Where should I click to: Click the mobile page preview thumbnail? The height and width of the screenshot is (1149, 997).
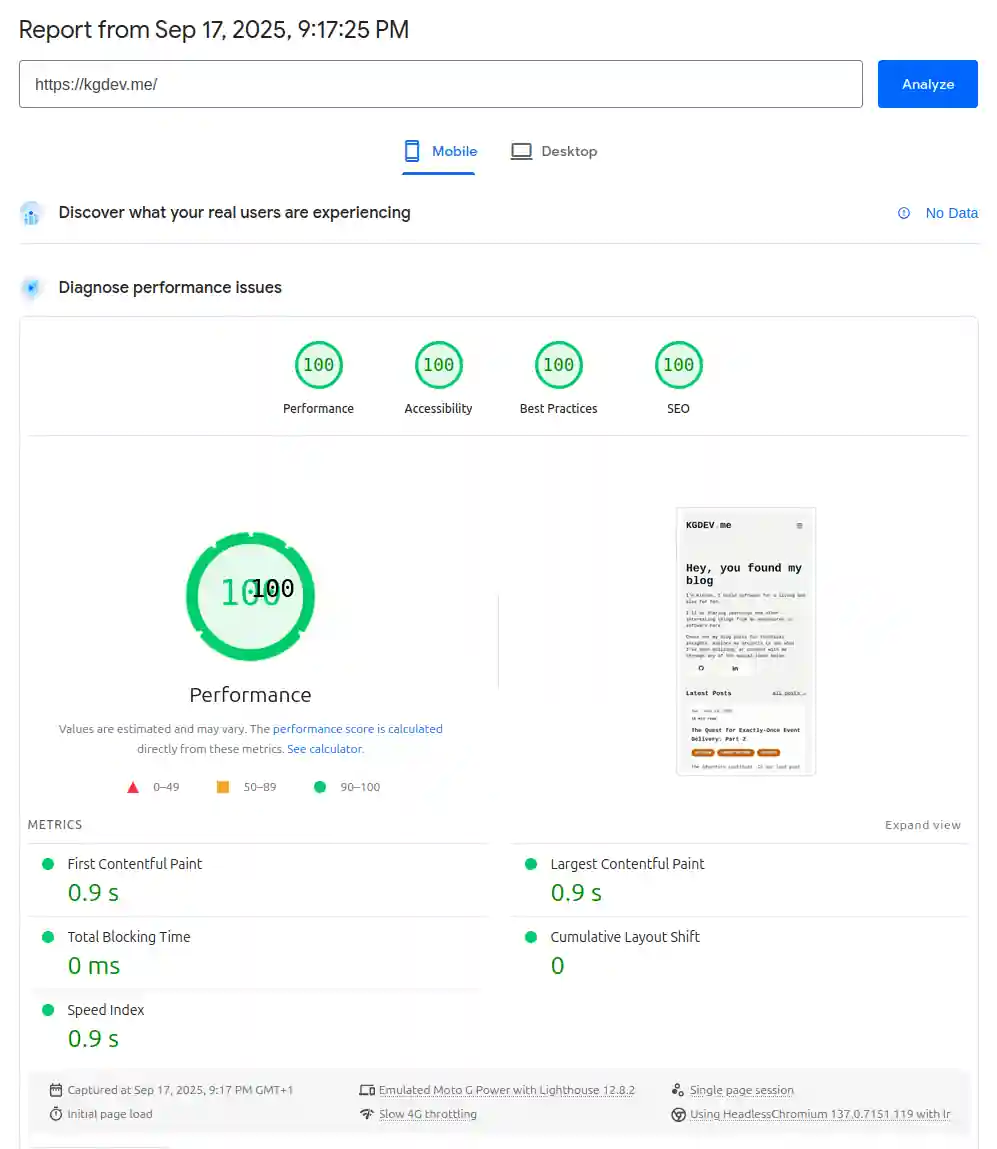point(745,641)
